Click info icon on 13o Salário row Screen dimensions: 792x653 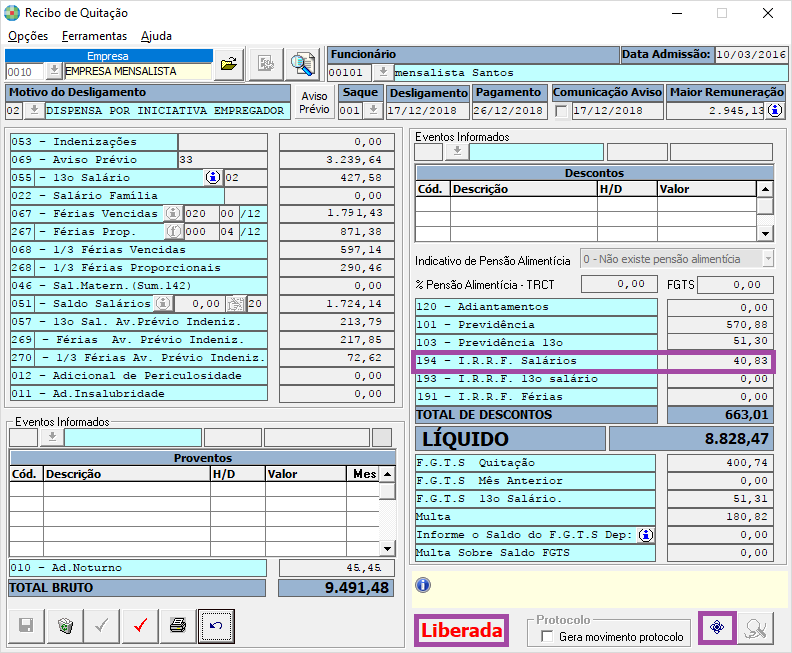pyautogui.click(x=213, y=177)
